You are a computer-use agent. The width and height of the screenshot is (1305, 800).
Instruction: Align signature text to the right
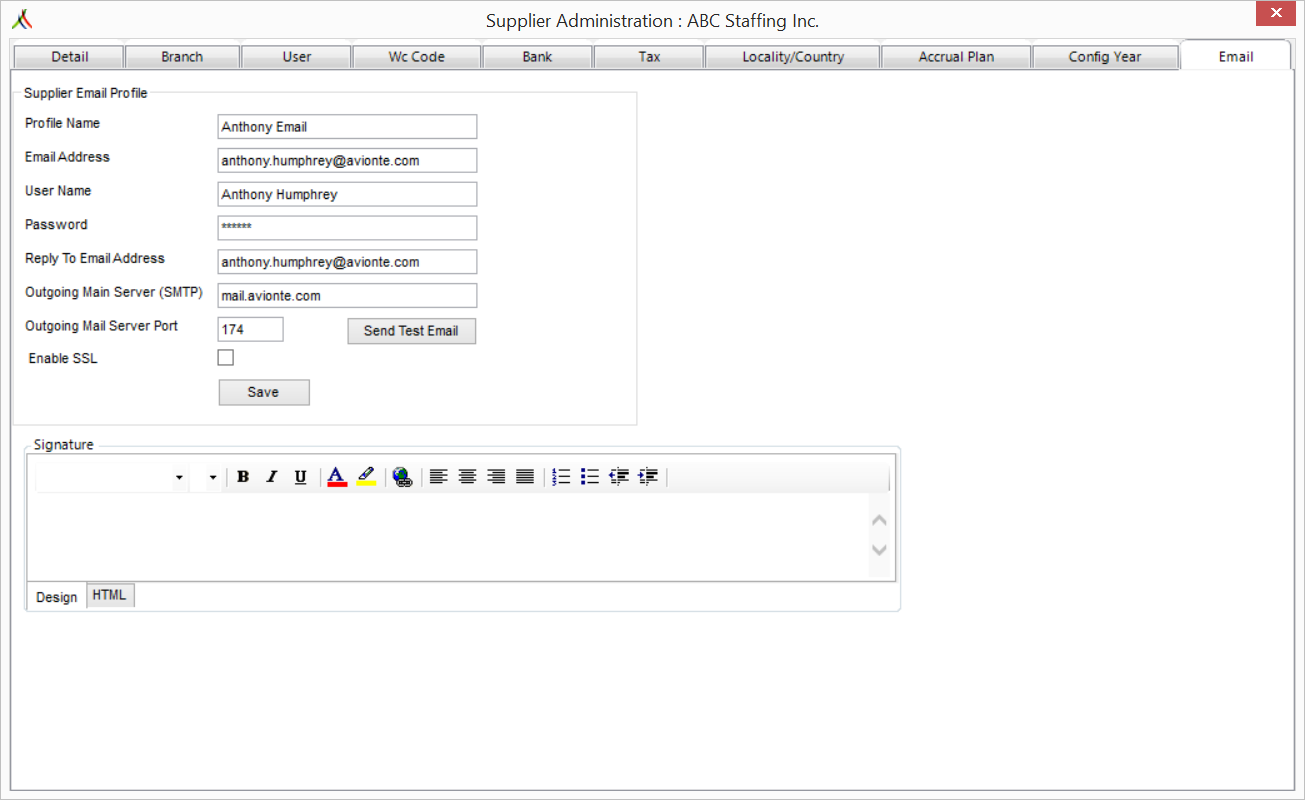coord(496,477)
